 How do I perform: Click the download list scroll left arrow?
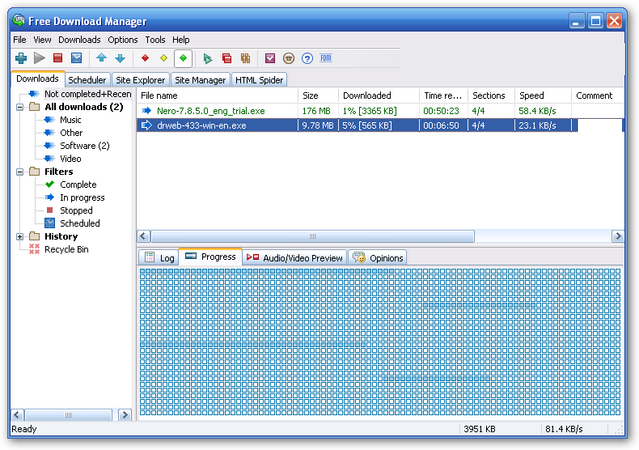tap(143, 236)
